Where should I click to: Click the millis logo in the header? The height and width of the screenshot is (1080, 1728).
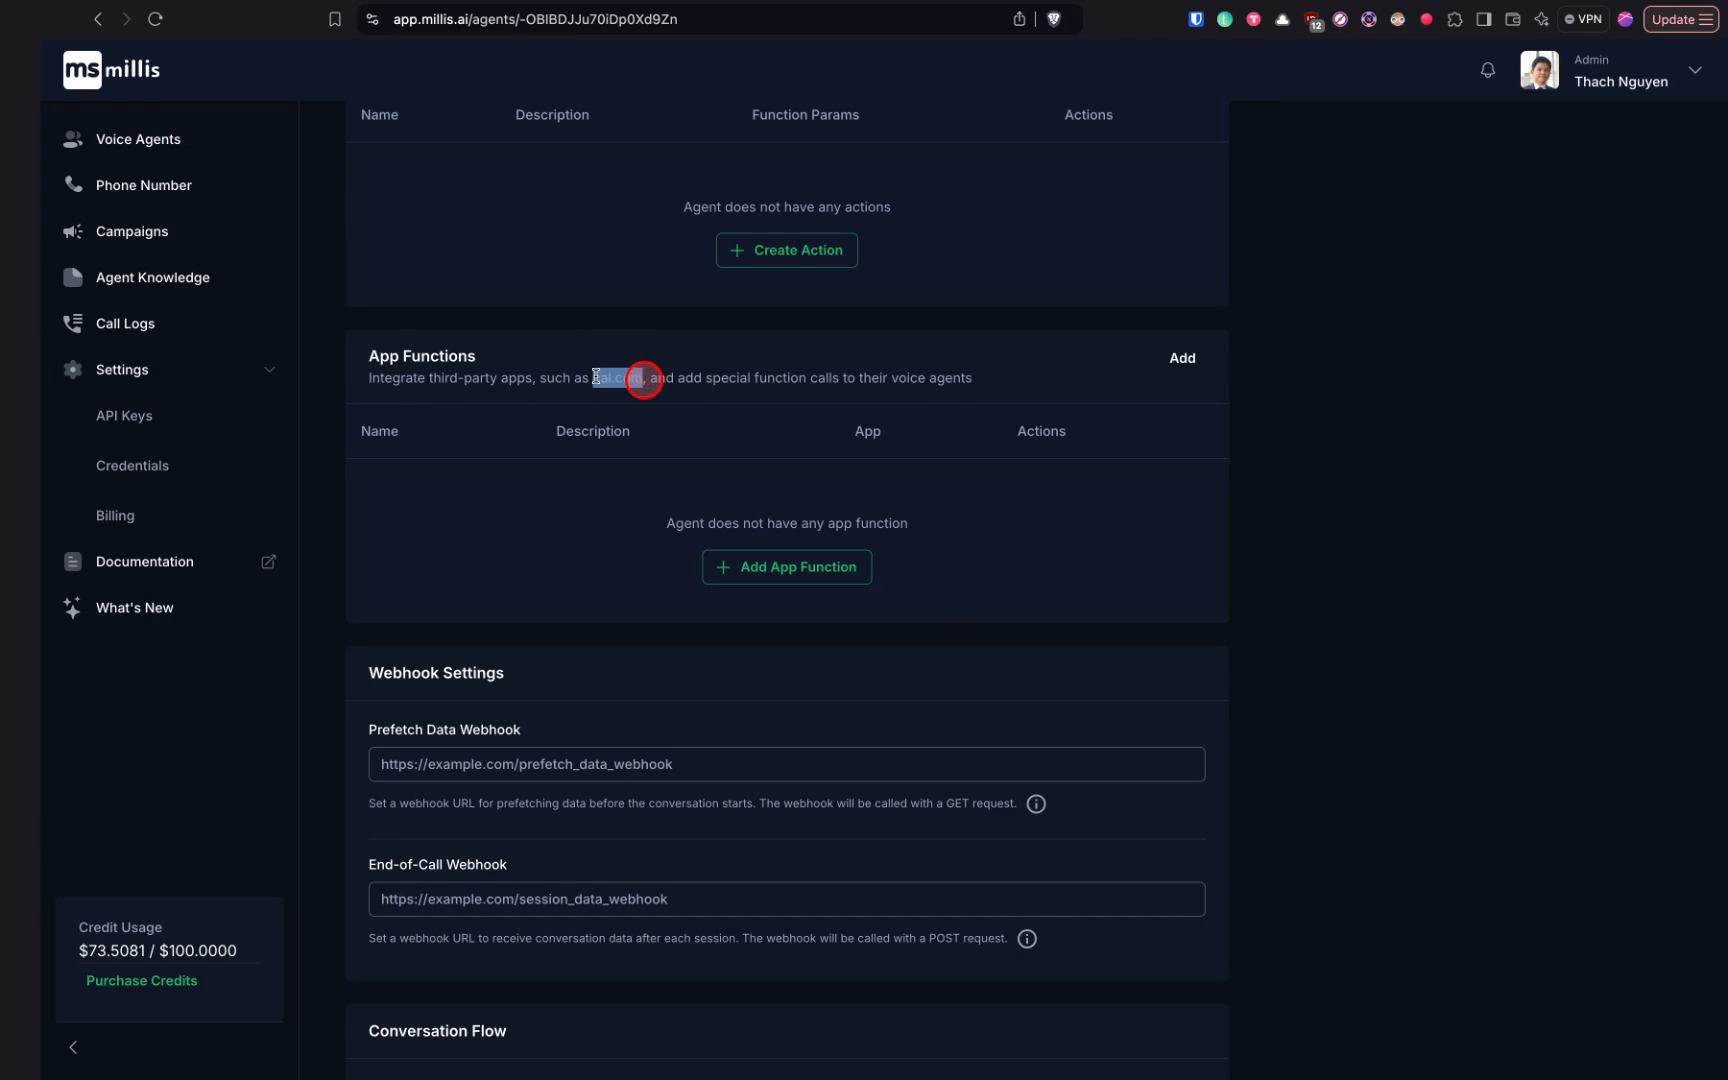point(110,69)
